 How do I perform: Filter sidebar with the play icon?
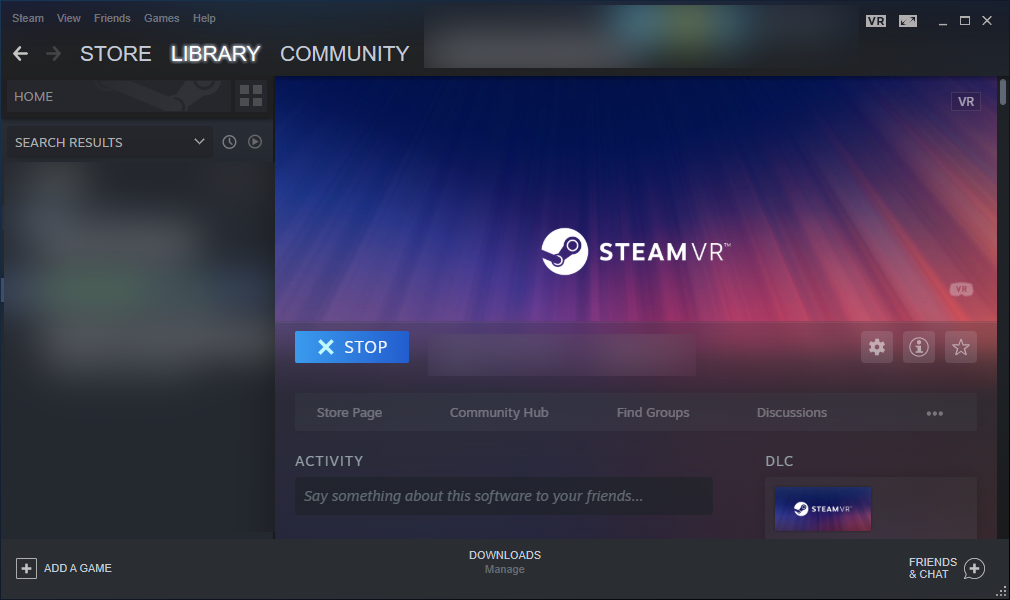(x=255, y=141)
